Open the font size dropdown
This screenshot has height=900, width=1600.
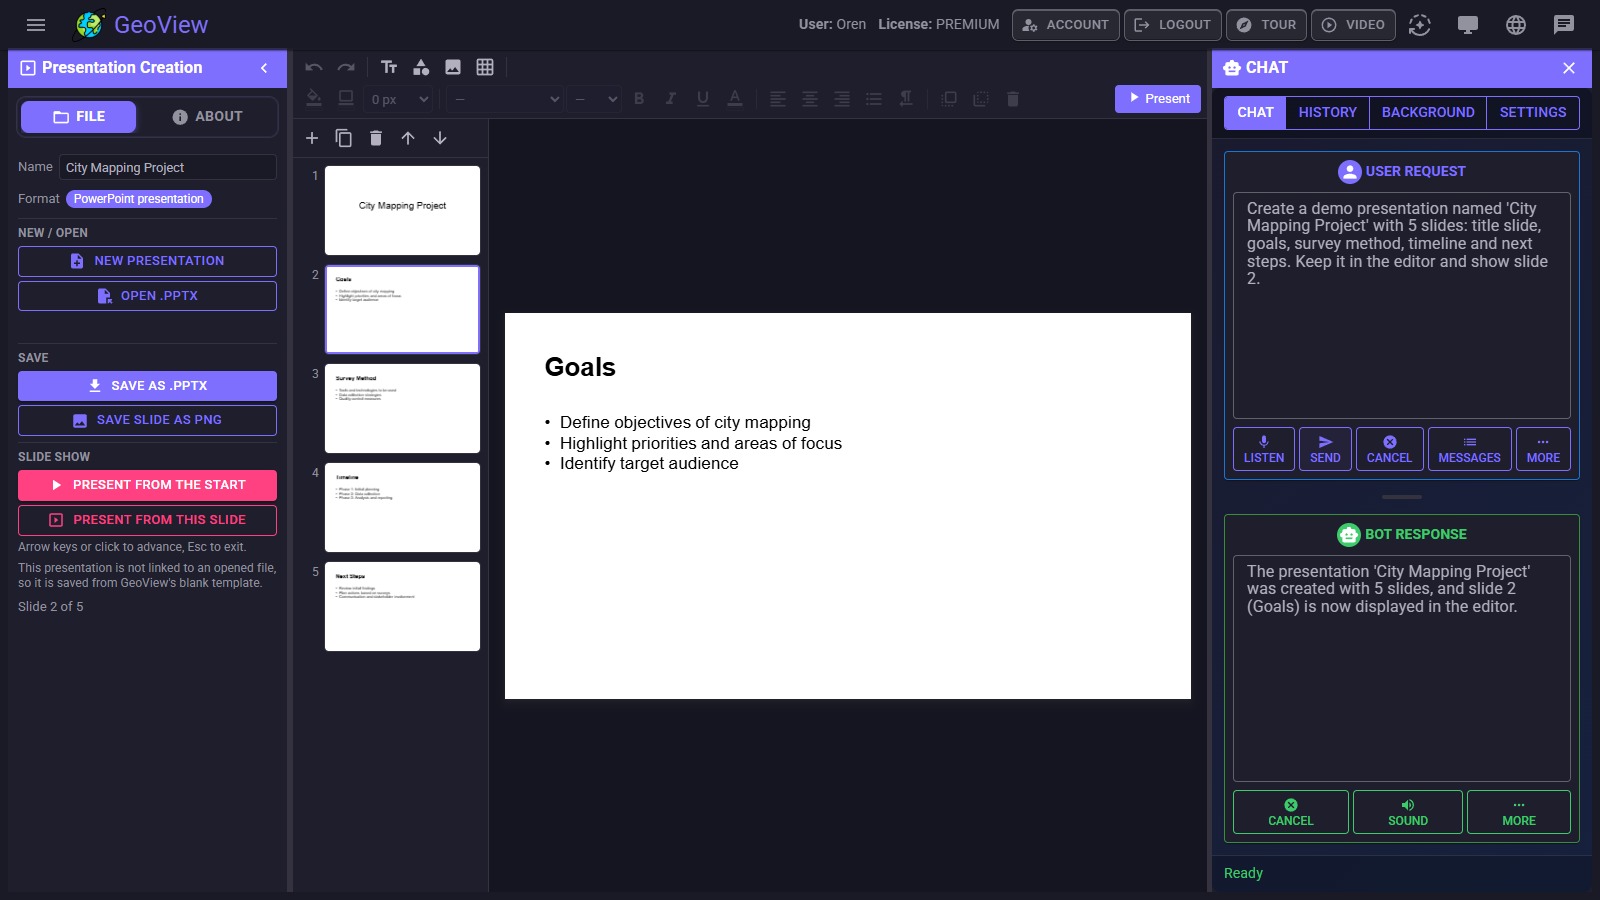click(x=595, y=99)
